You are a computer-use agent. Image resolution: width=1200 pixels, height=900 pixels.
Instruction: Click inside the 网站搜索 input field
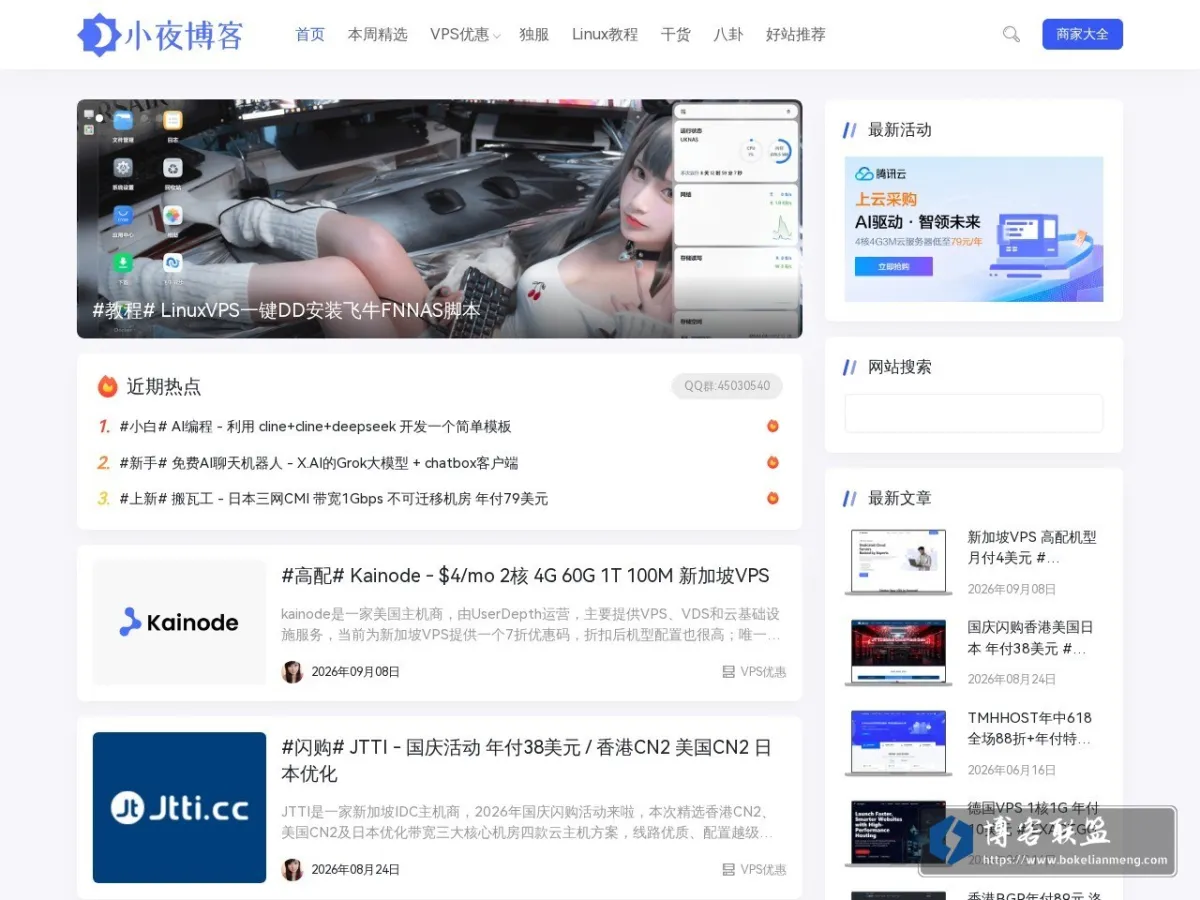click(x=974, y=413)
